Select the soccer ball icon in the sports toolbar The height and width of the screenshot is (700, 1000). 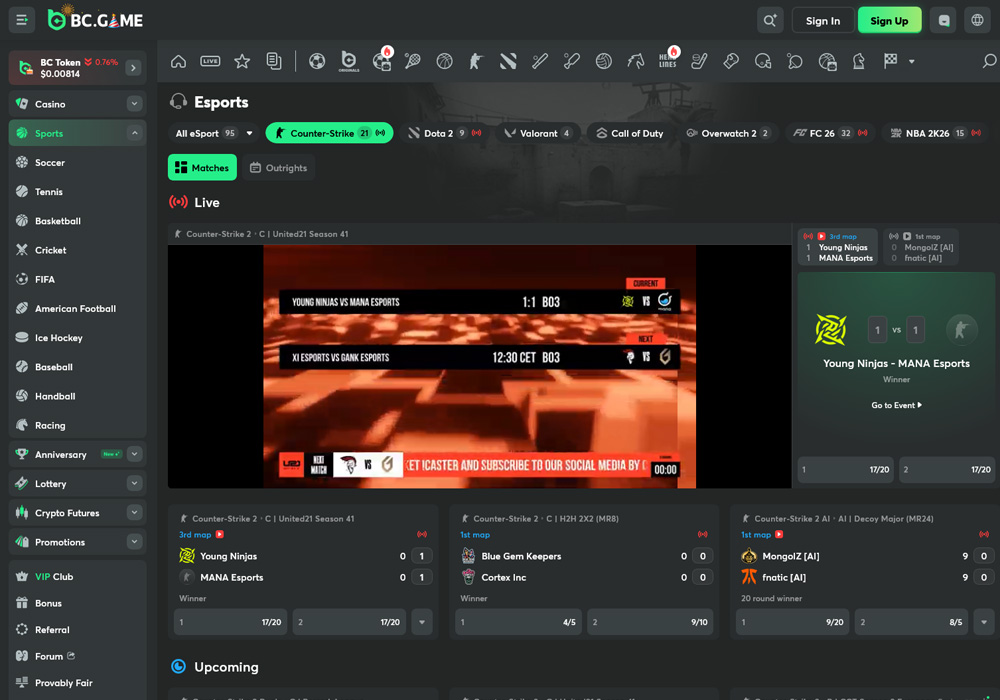(x=317, y=61)
